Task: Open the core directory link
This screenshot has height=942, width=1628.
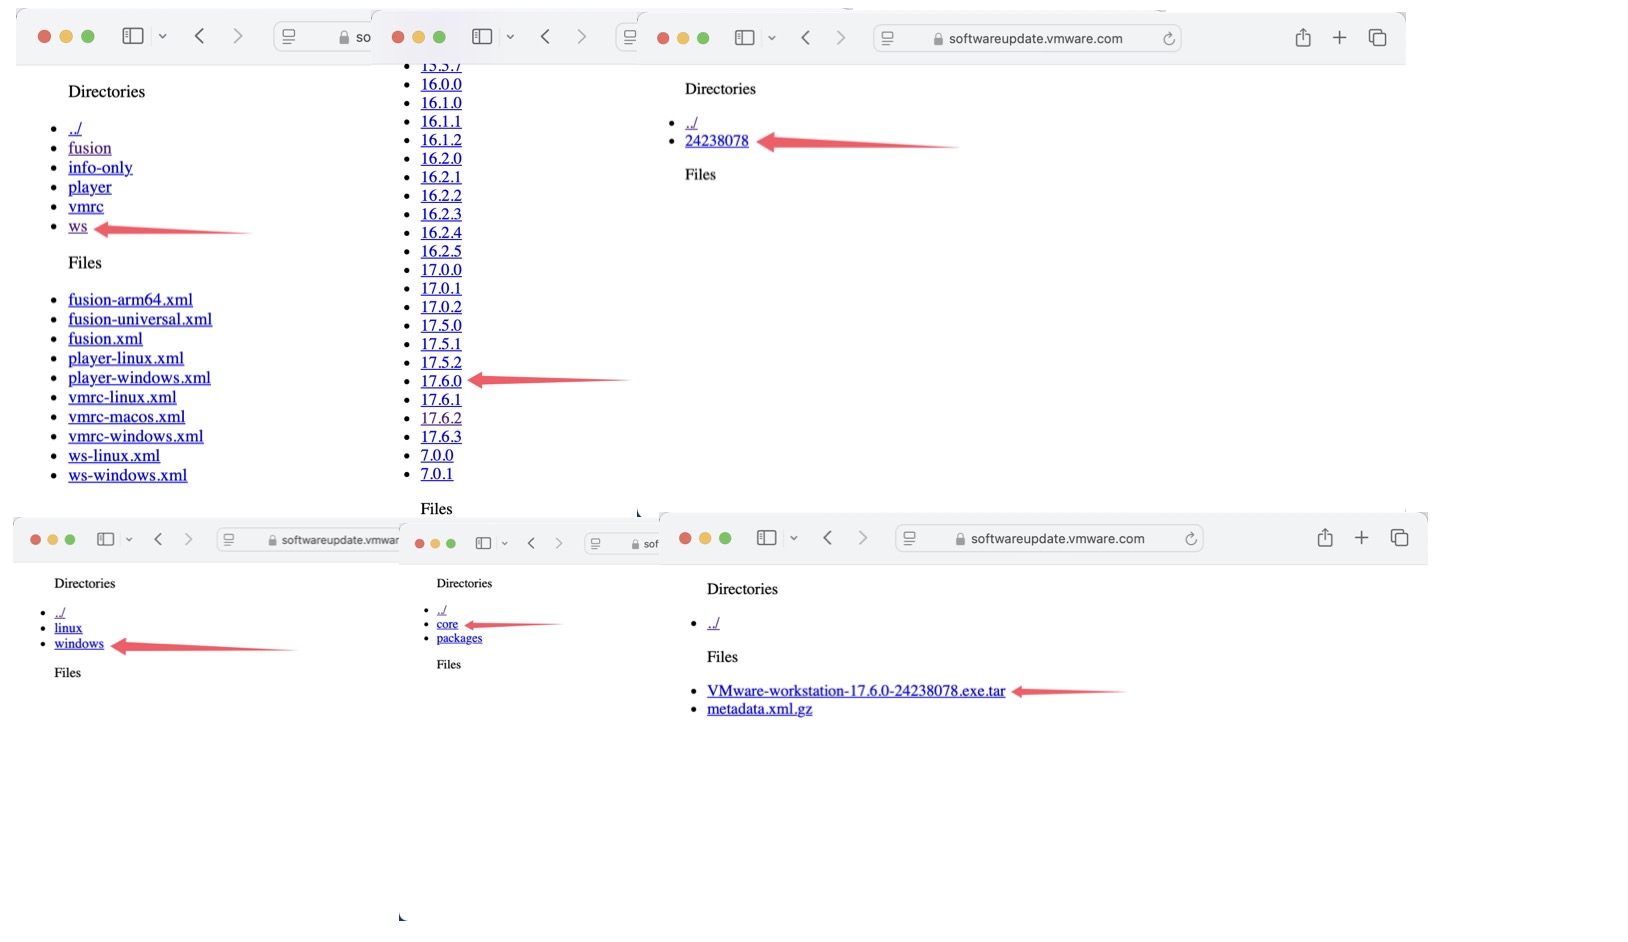Action: (x=447, y=624)
